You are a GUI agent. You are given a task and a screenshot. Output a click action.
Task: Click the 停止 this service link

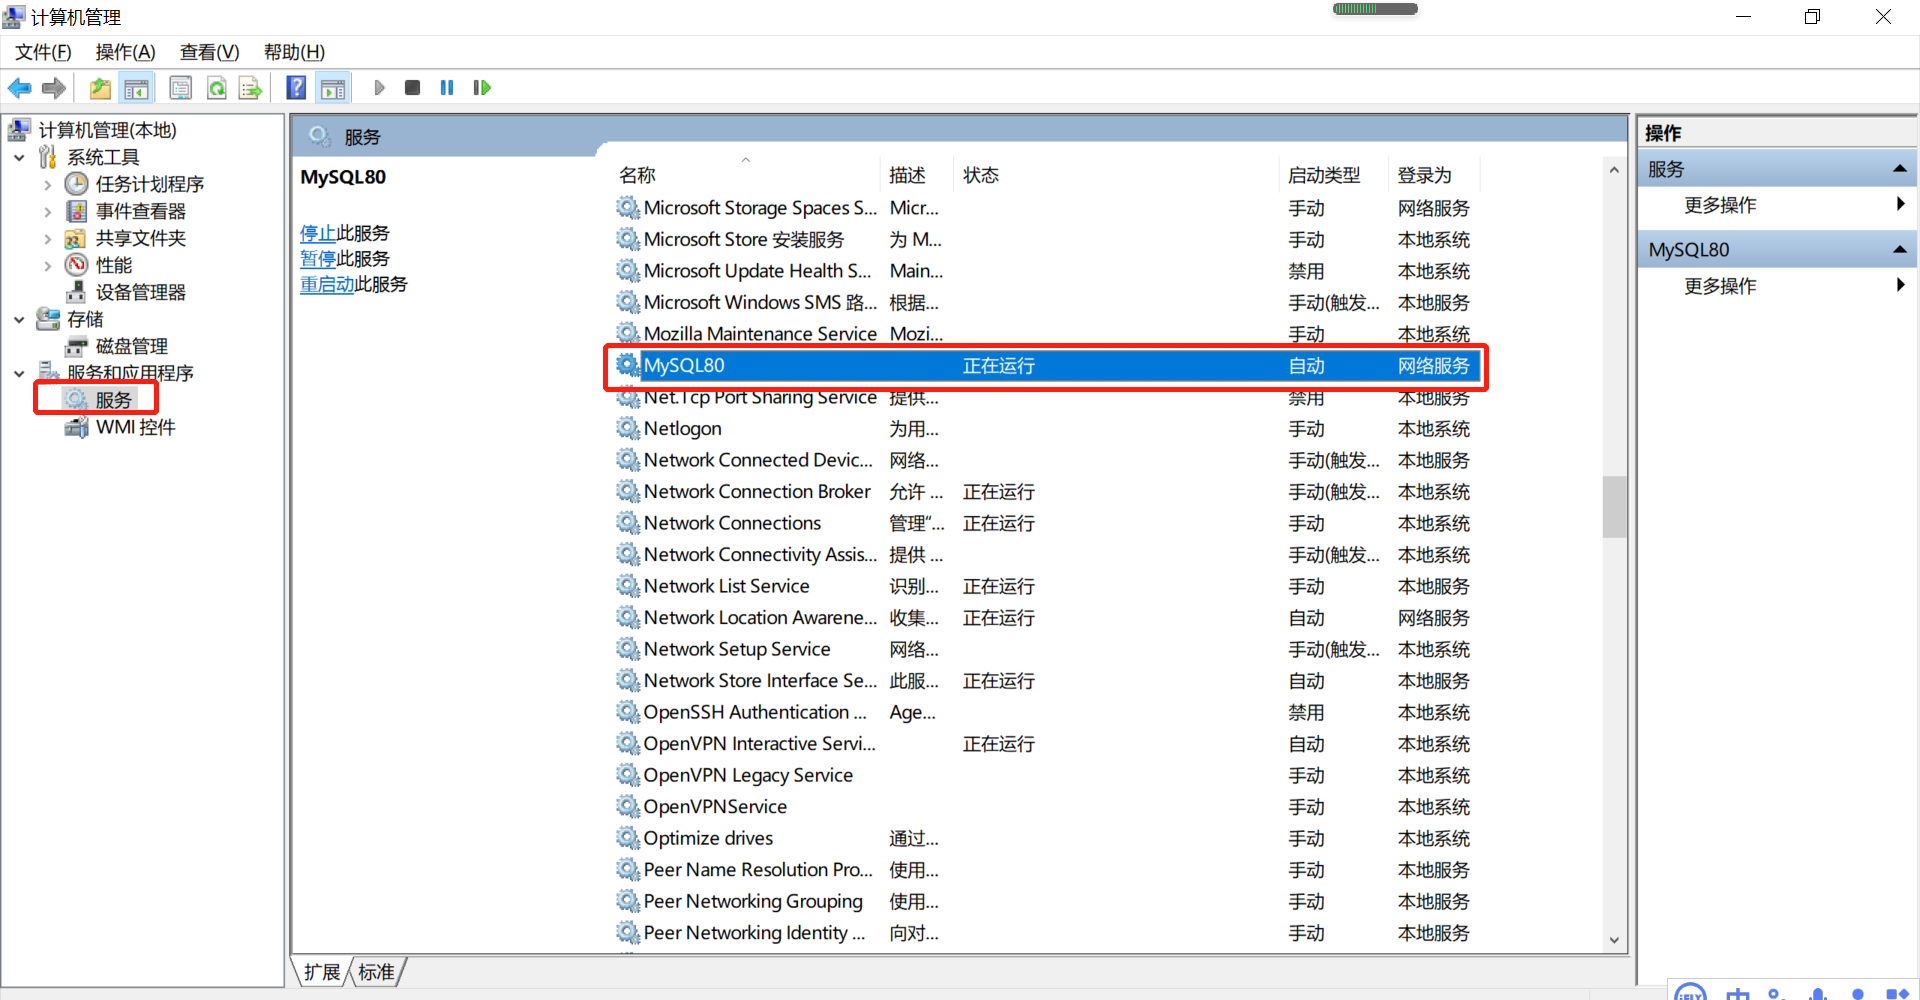318,233
